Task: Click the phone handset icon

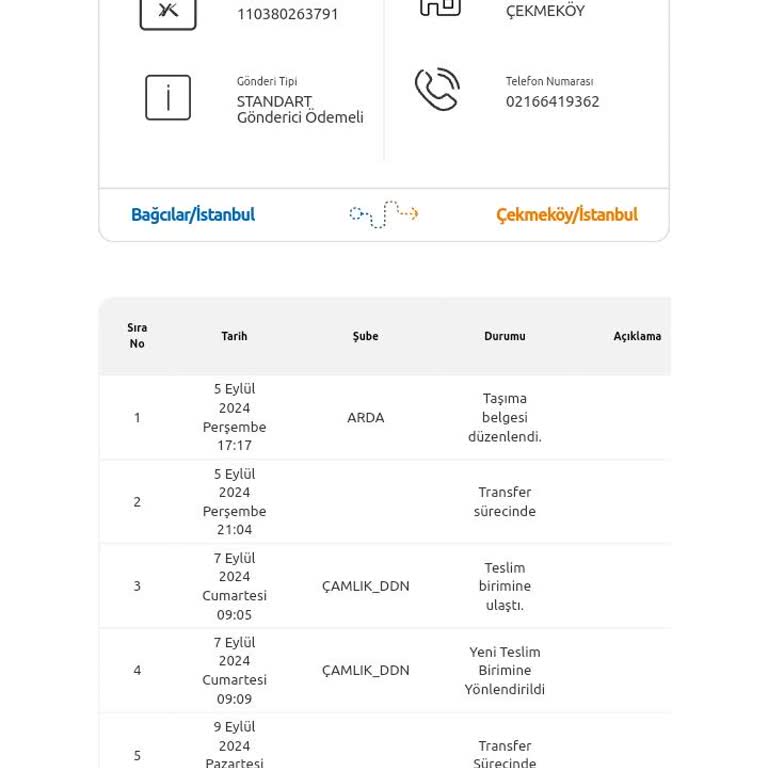Action: [x=437, y=89]
